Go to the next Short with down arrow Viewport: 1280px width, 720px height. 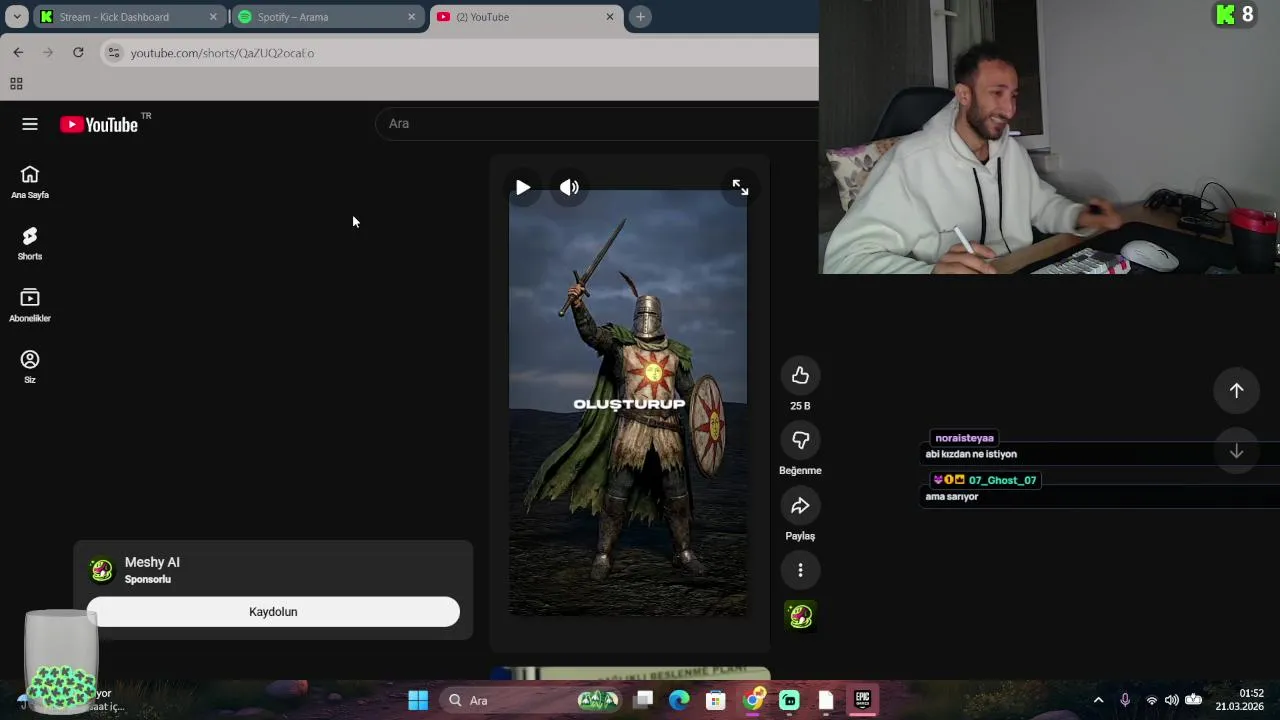(1236, 452)
